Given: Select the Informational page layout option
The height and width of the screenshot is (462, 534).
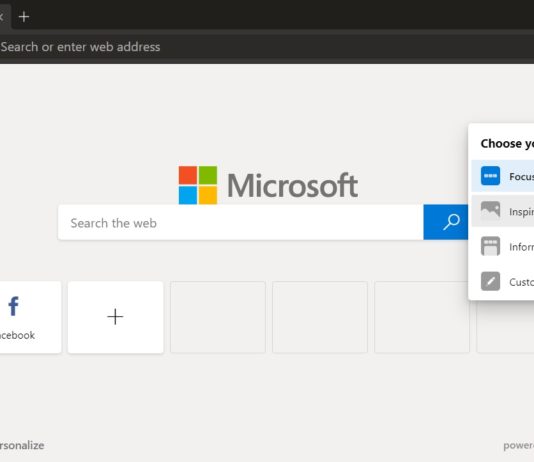Looking at the screenshot, I should click(503, 246).
